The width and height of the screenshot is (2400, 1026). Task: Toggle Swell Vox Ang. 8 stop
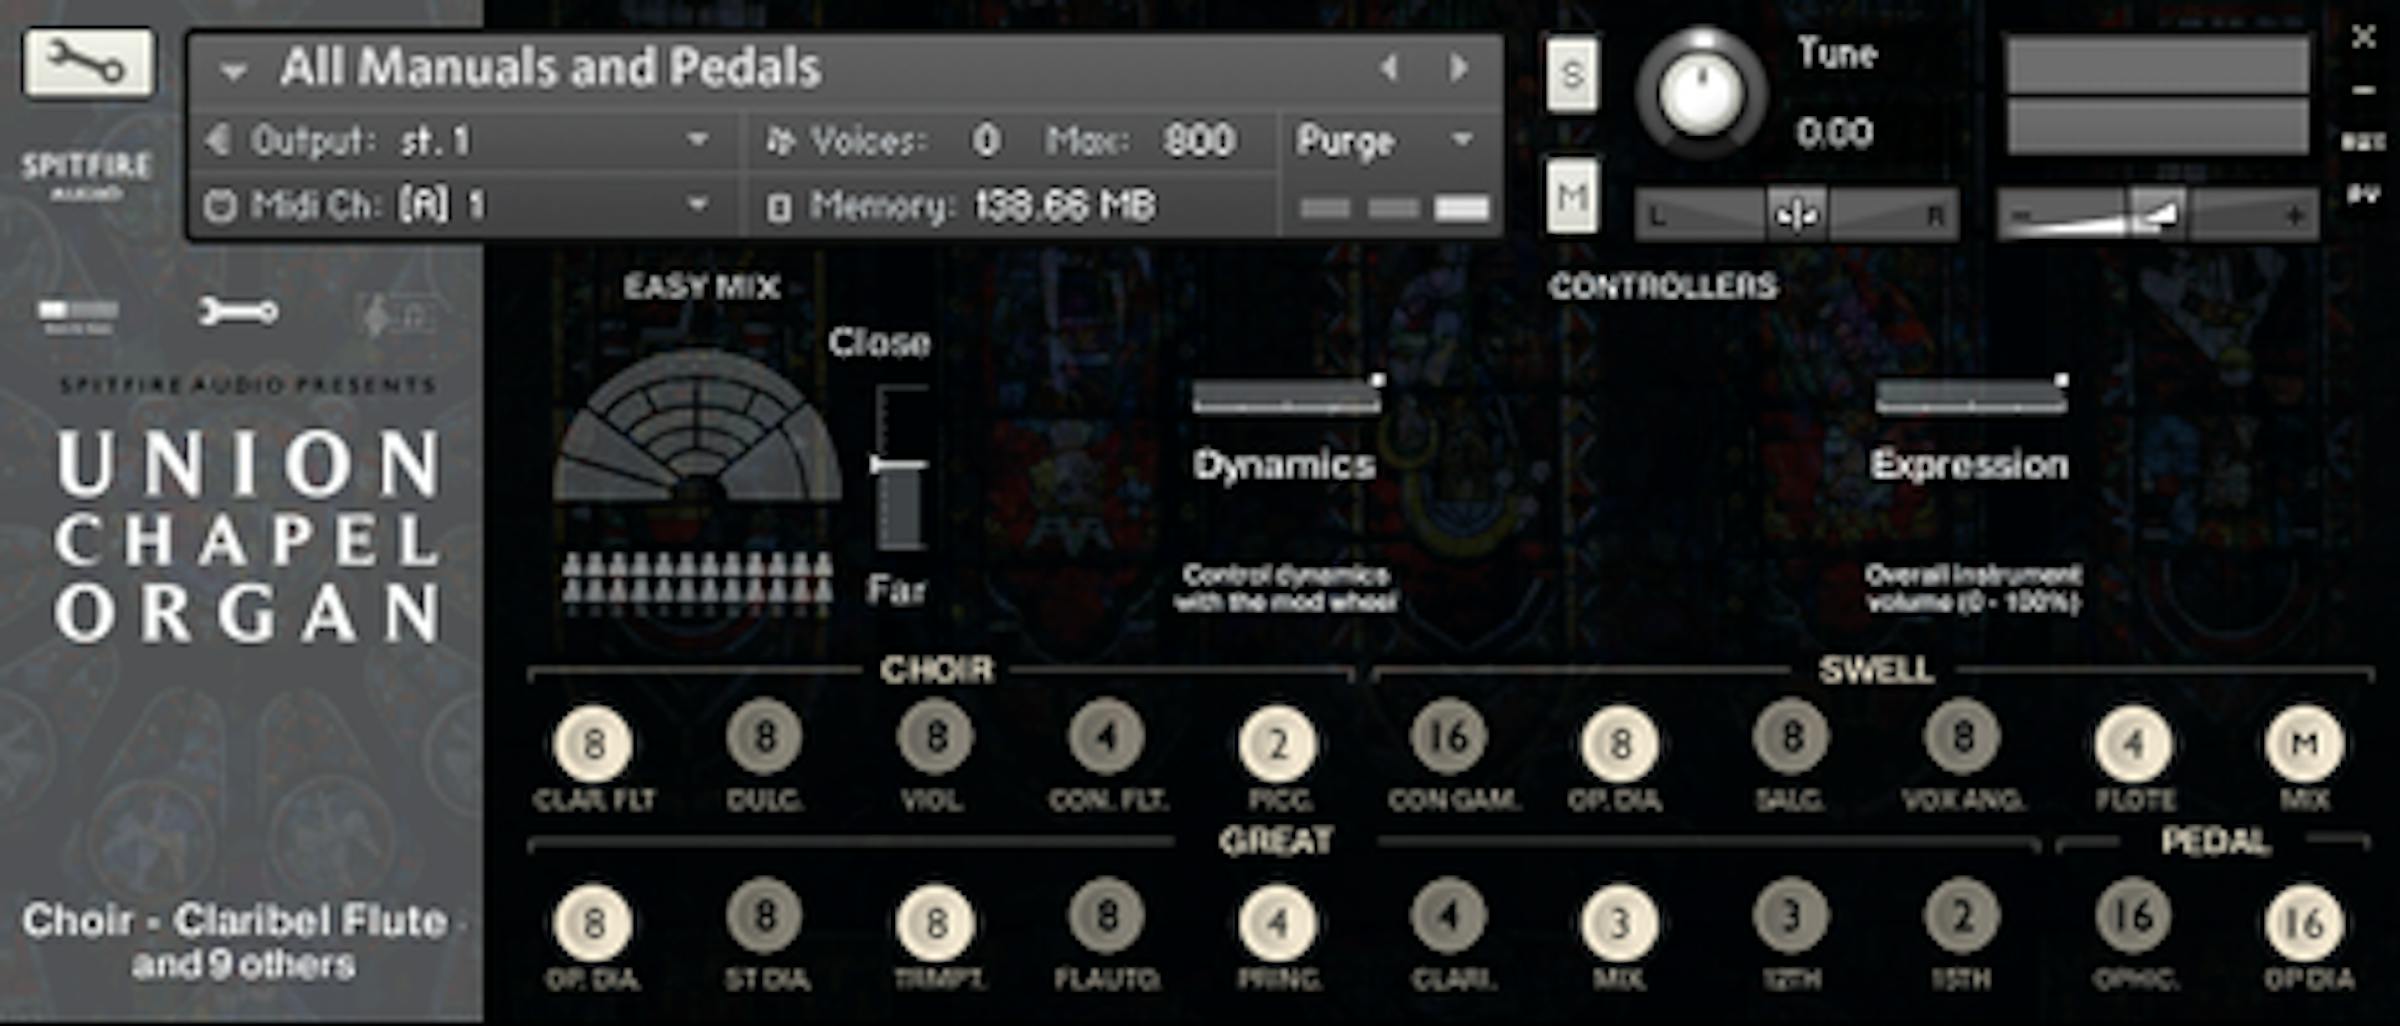pyautogui.click(x=1963, y=738)
